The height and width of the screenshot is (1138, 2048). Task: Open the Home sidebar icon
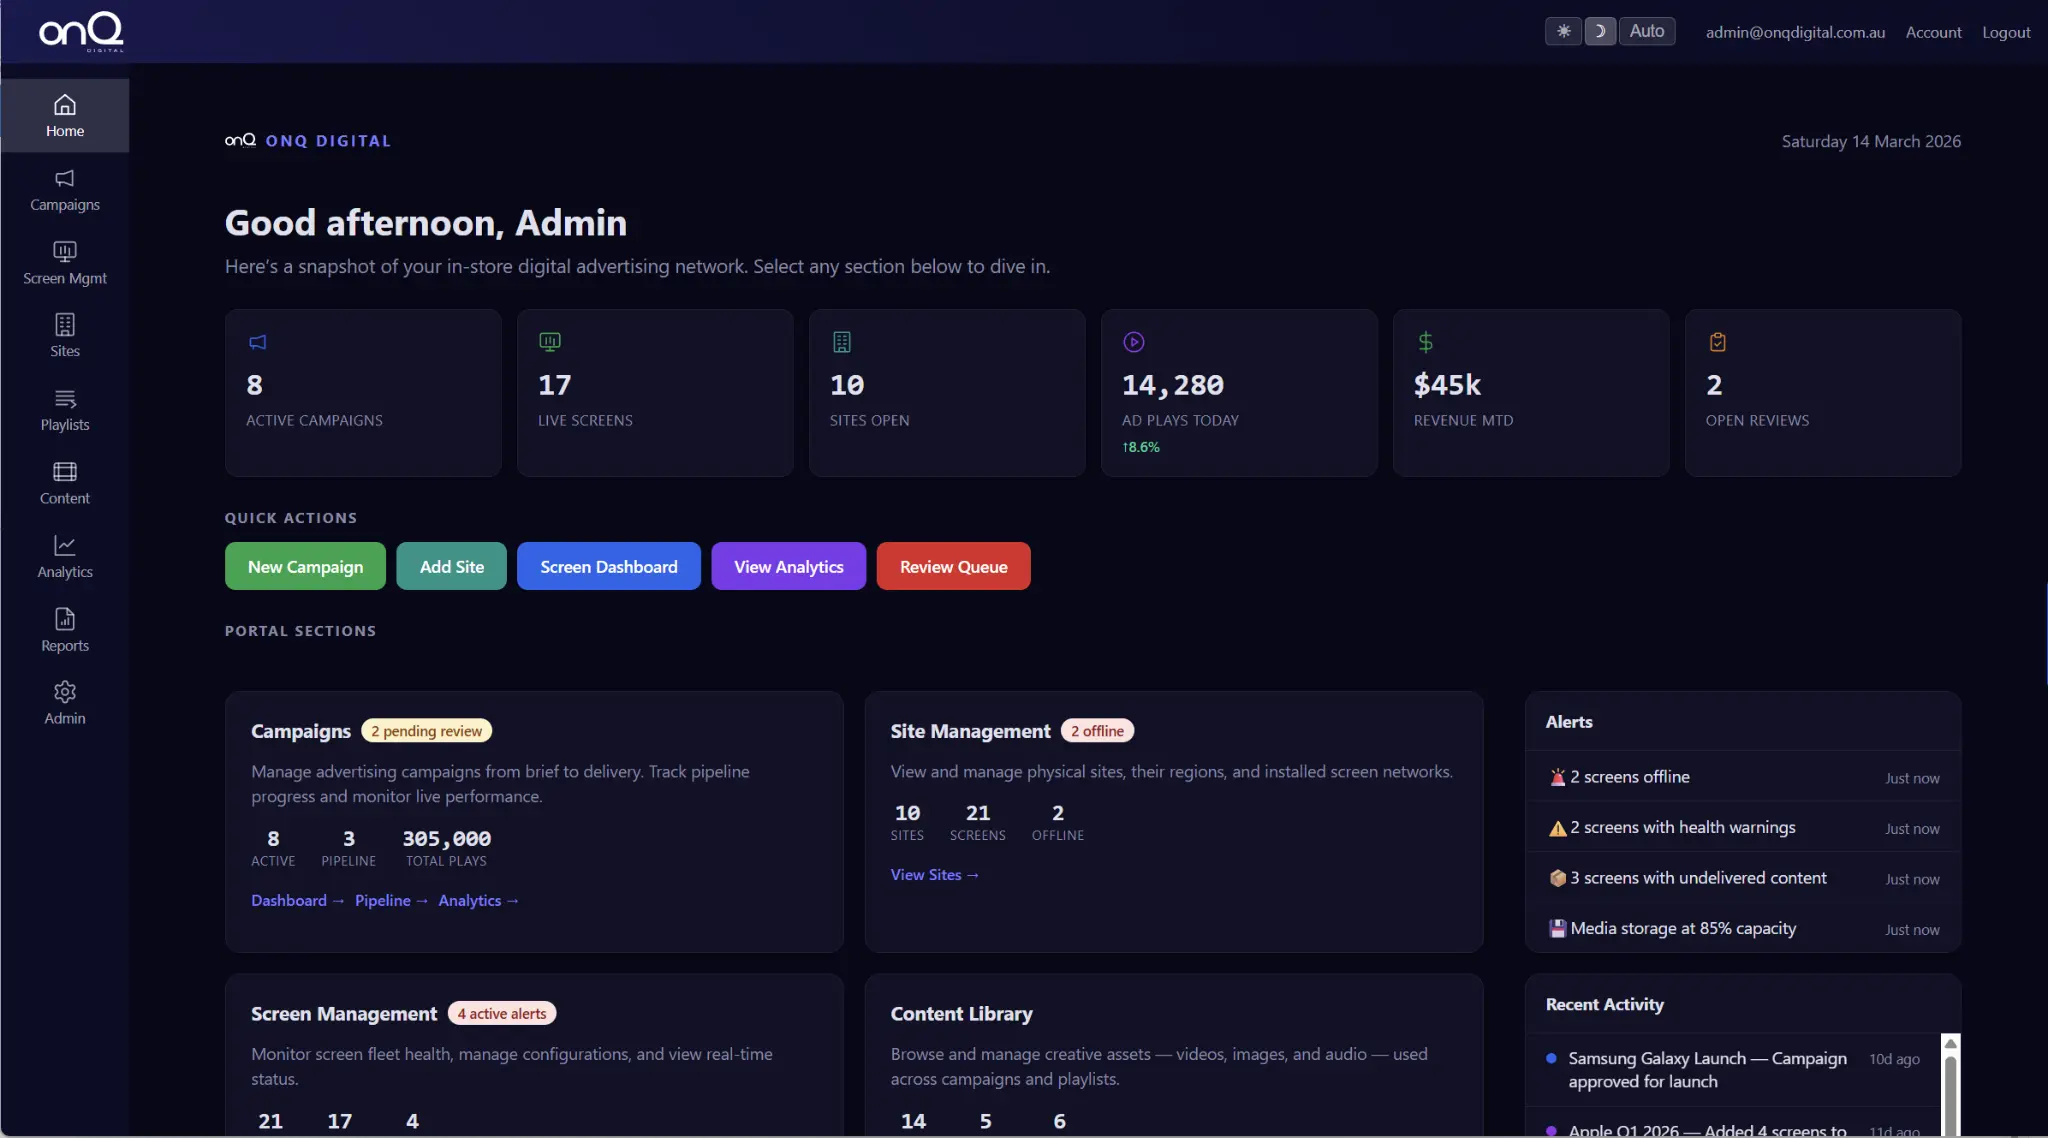[65, 104]
